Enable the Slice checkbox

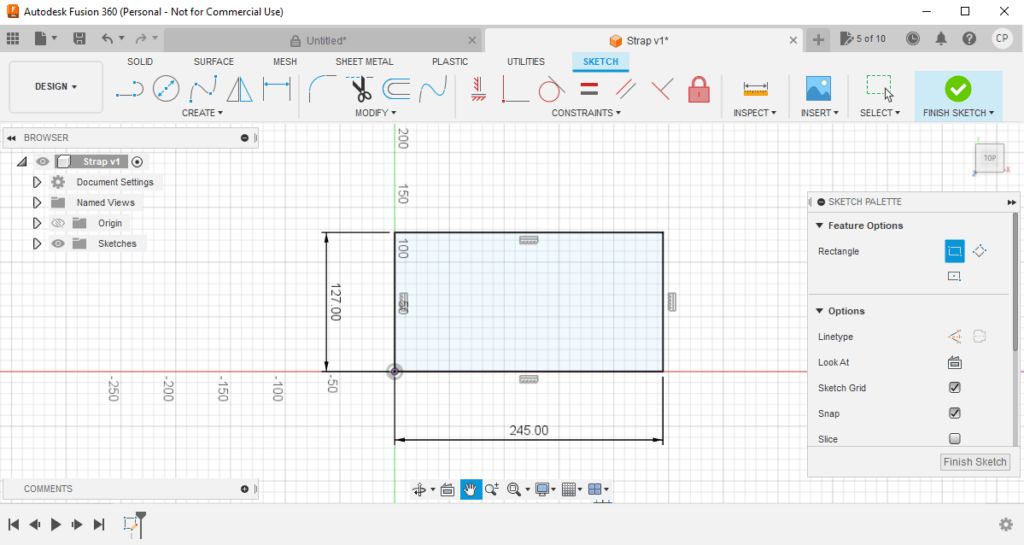click(x=954, y=439)
